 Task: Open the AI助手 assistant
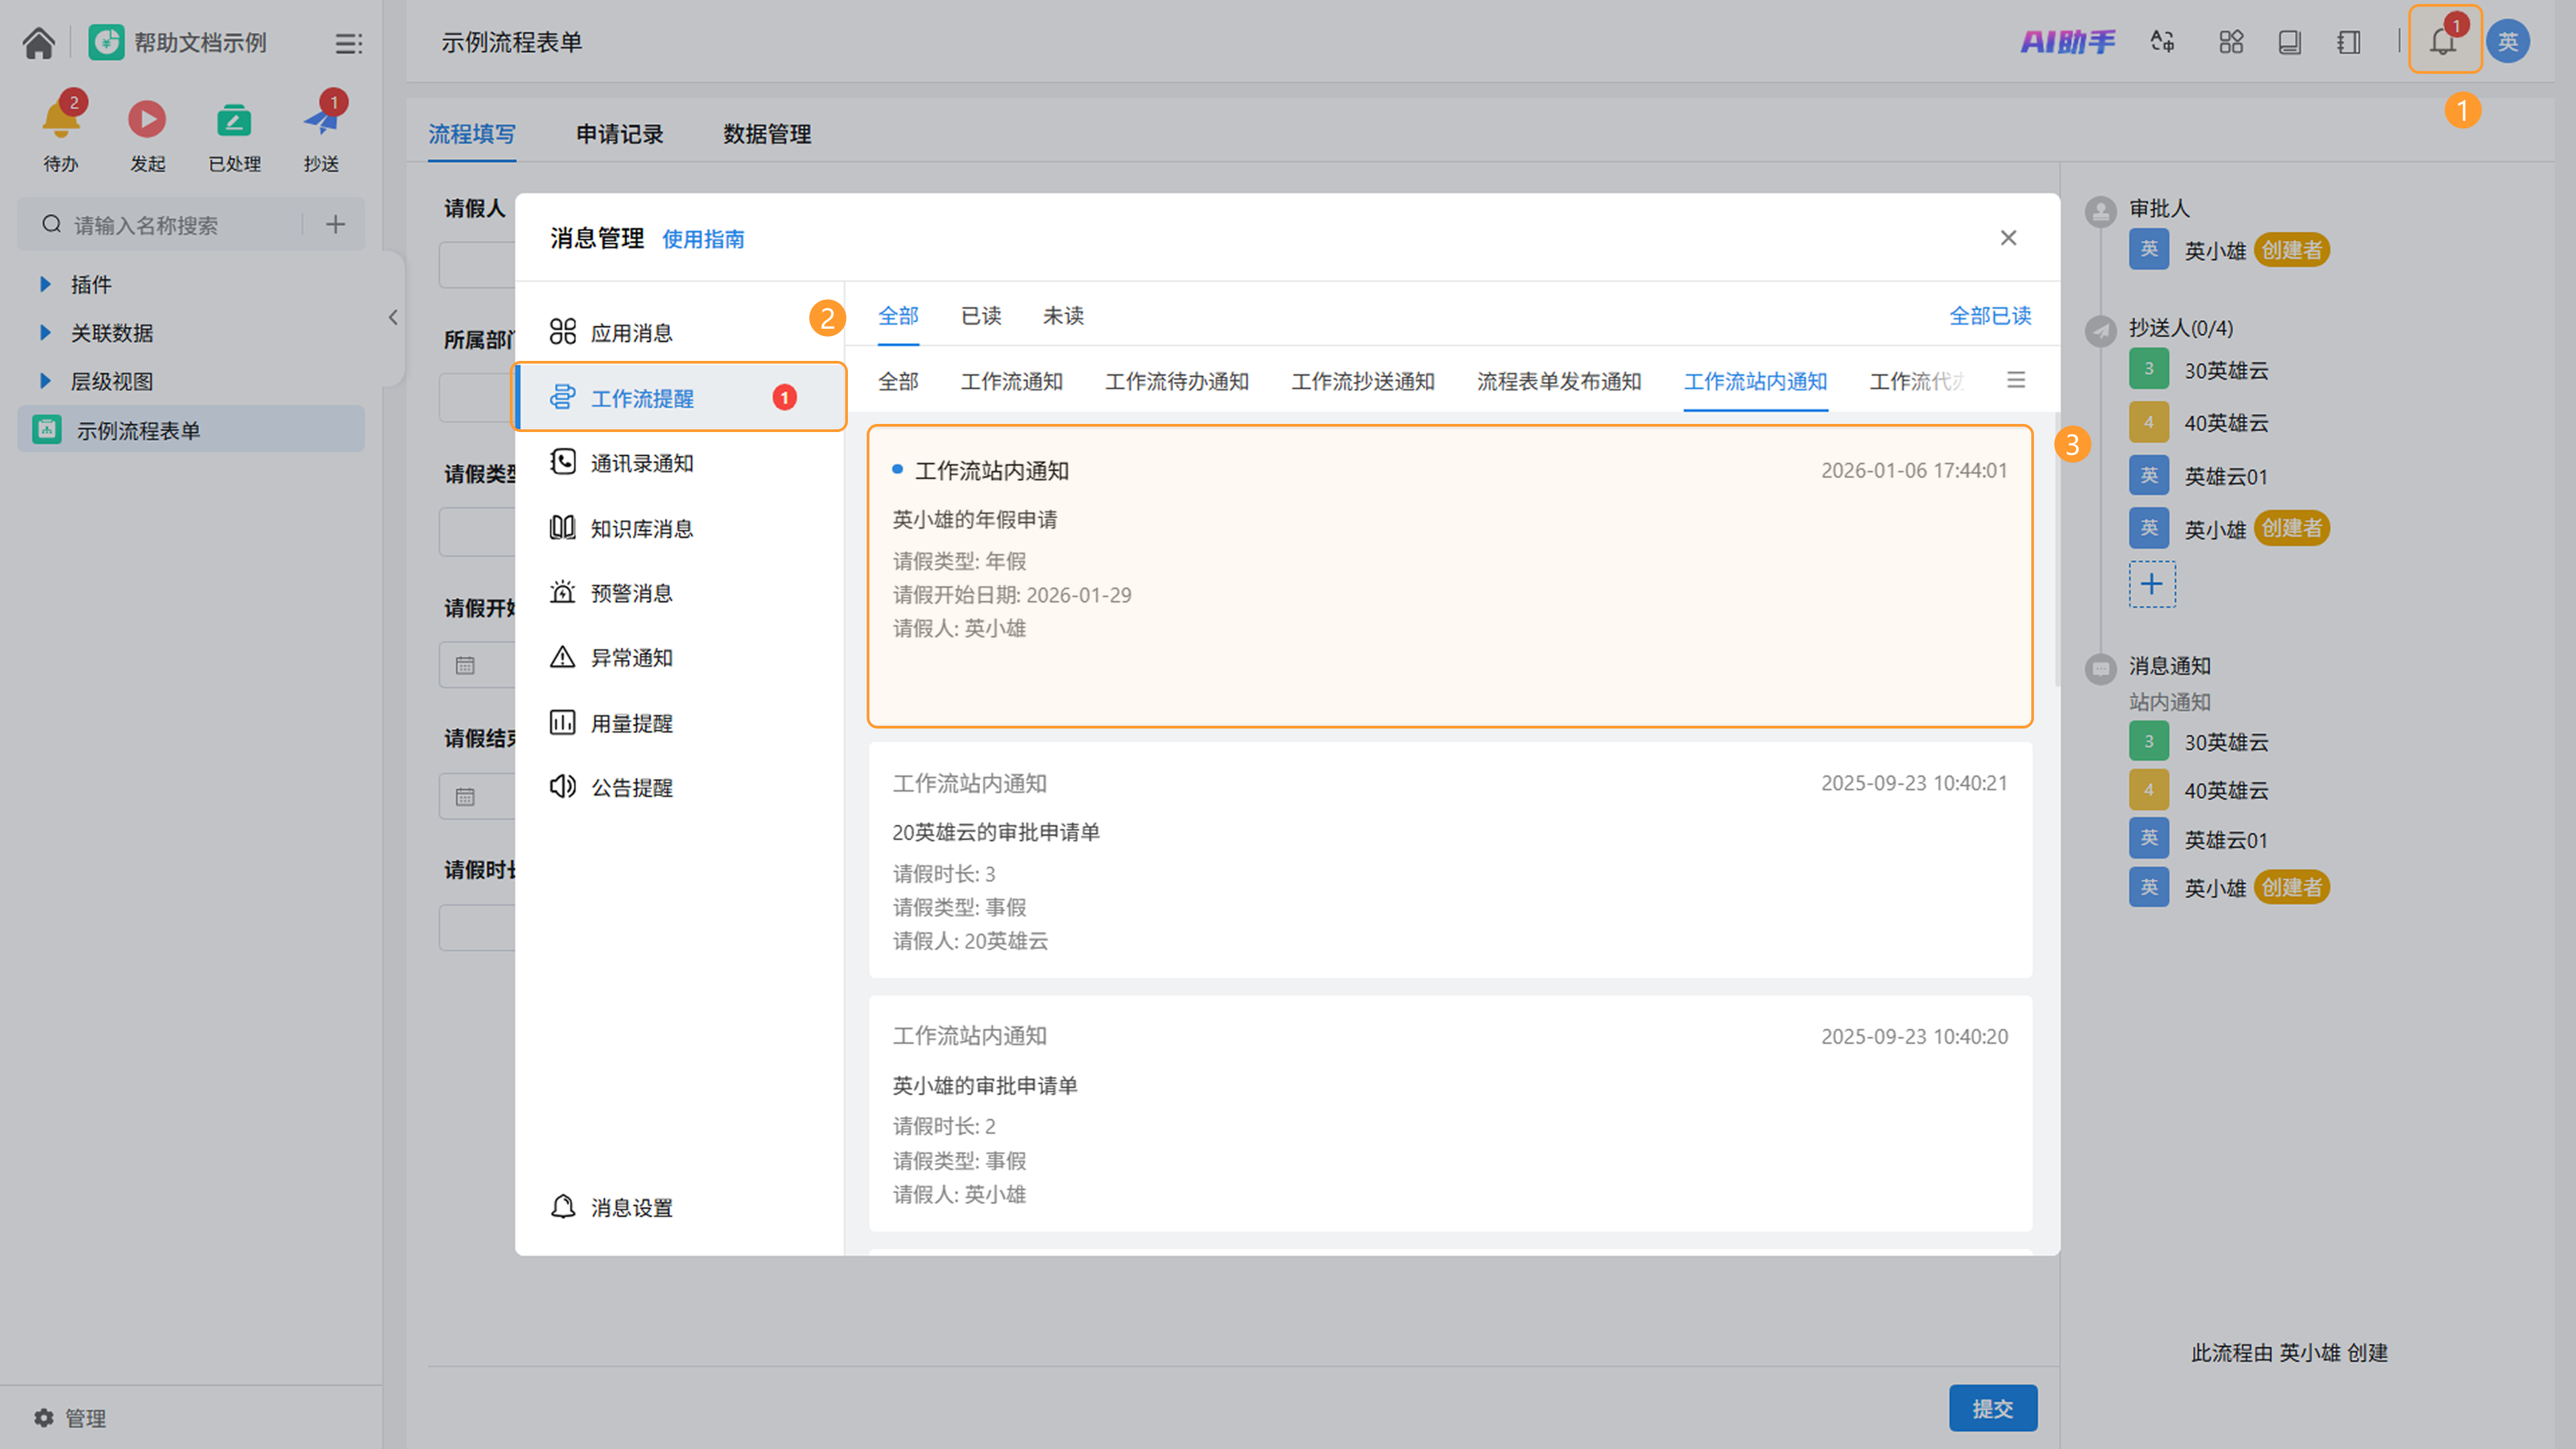(x=2067, y=41)
